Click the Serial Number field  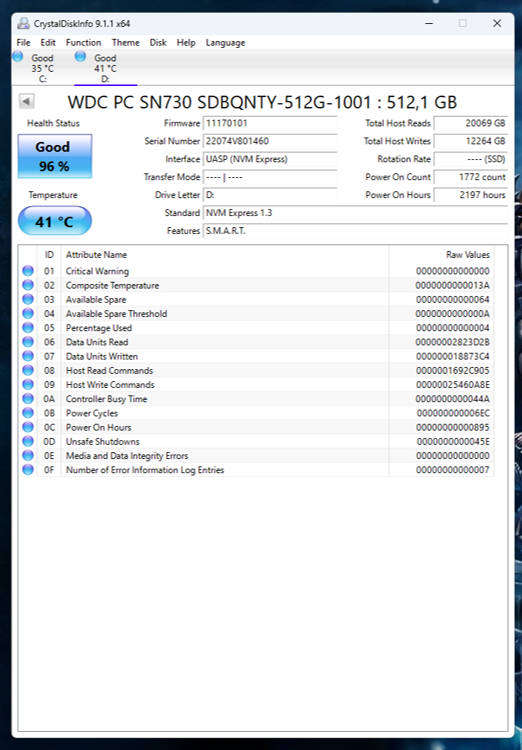click(x=270, y=141)
